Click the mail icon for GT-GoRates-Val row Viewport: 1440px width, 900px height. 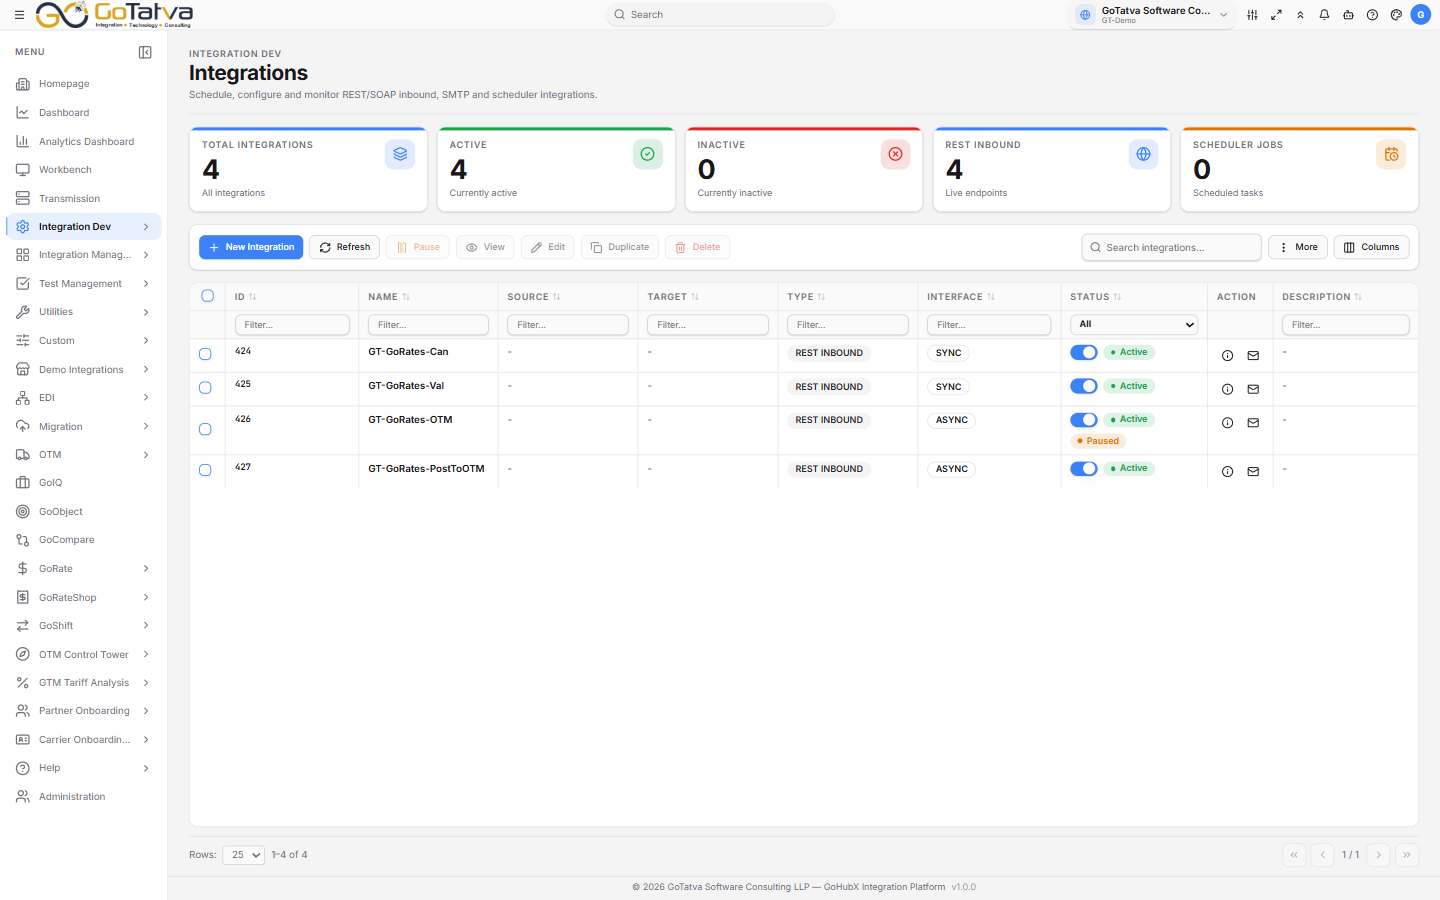[x=1253, y=390]
